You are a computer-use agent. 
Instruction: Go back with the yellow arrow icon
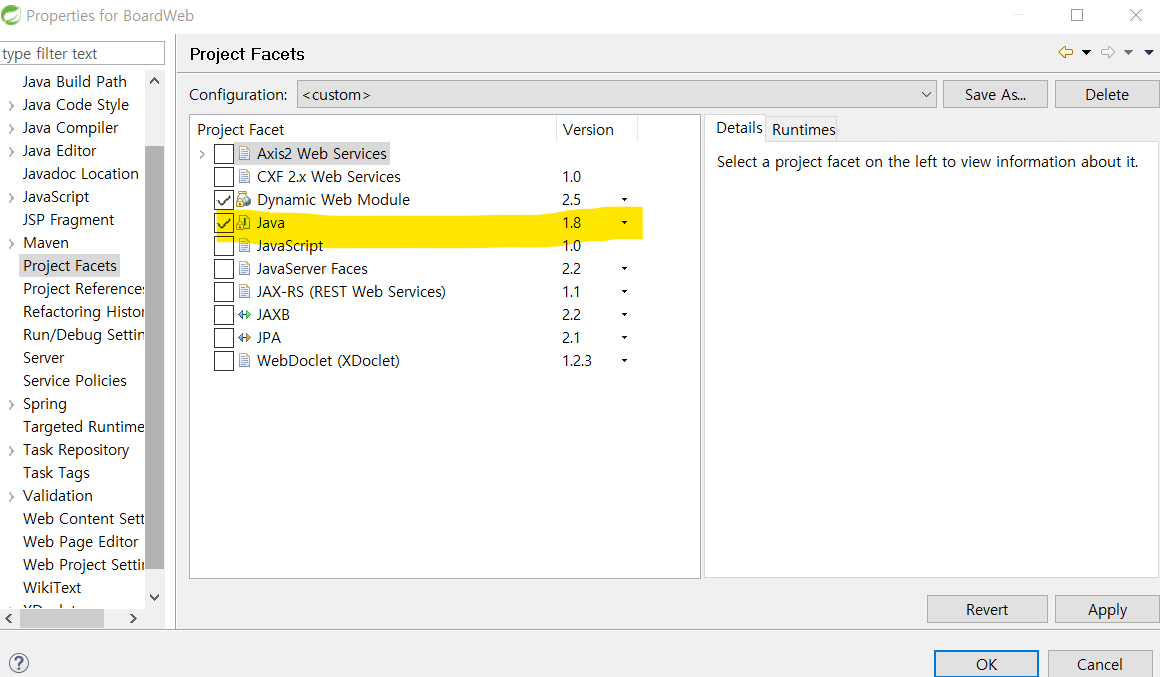click(x=1065, y=52)
